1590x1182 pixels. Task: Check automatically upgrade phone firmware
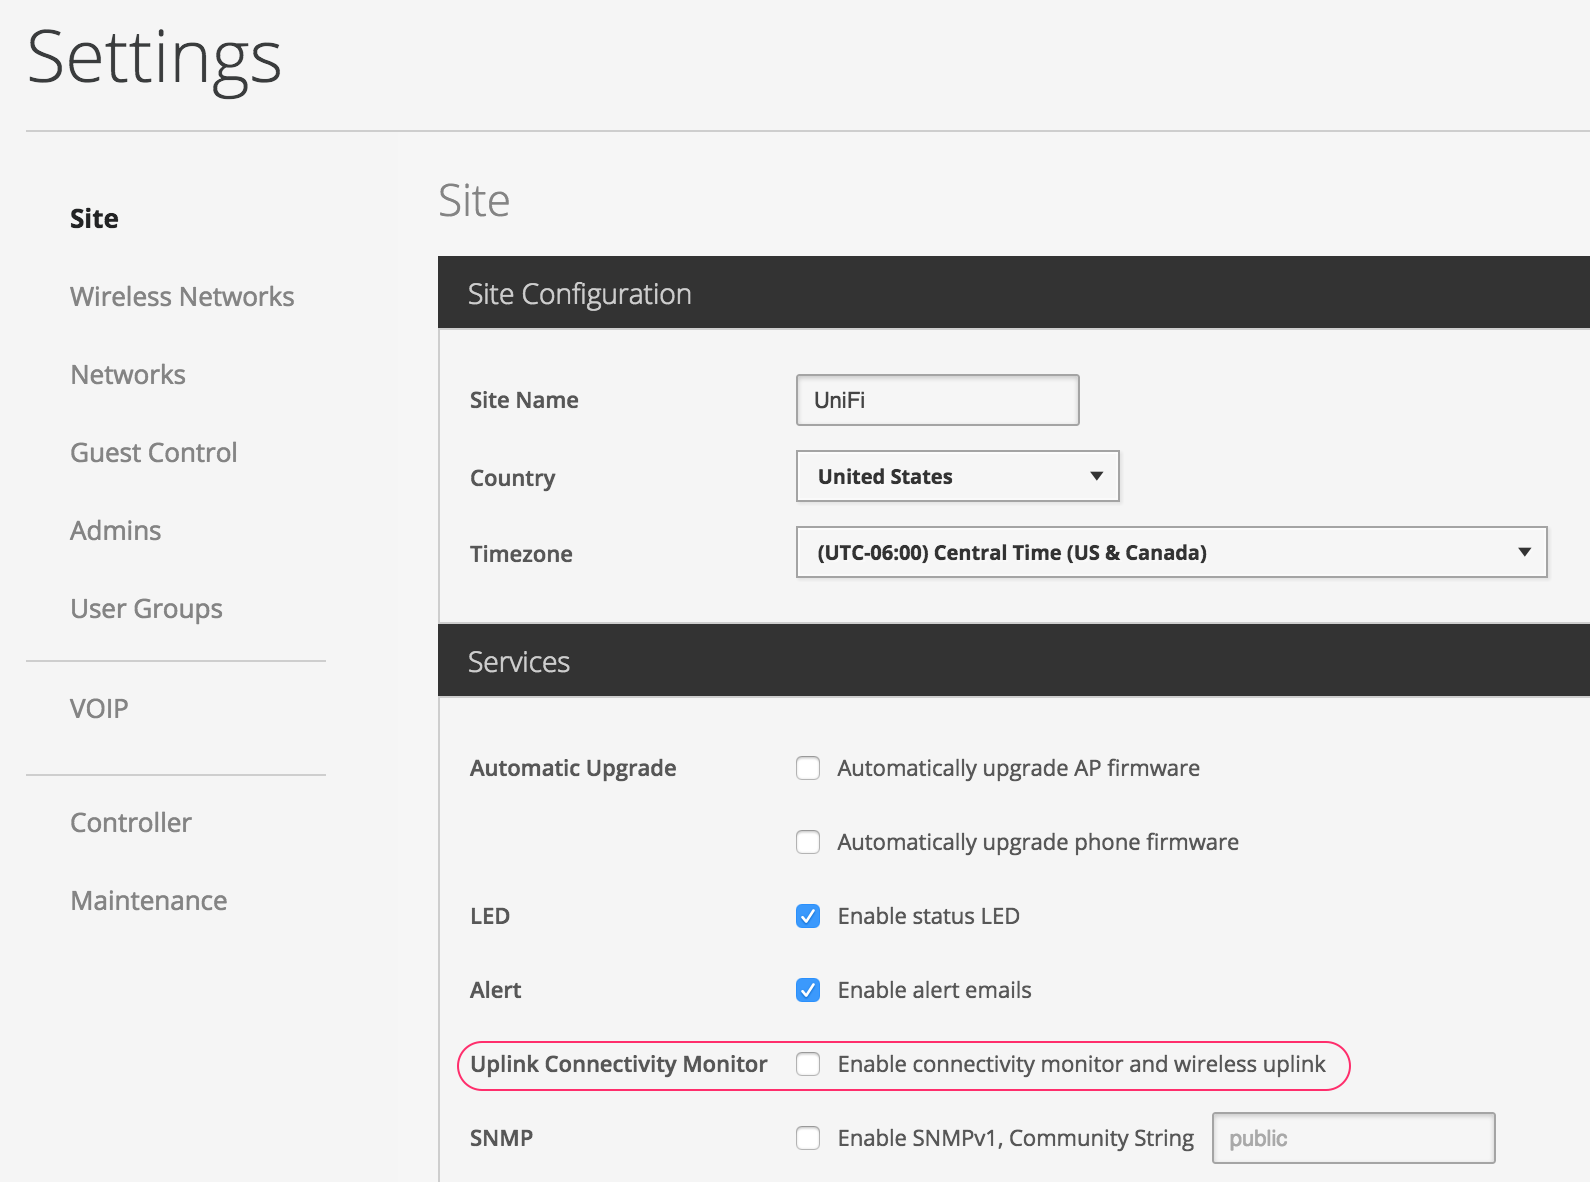(x=808, y=842)
